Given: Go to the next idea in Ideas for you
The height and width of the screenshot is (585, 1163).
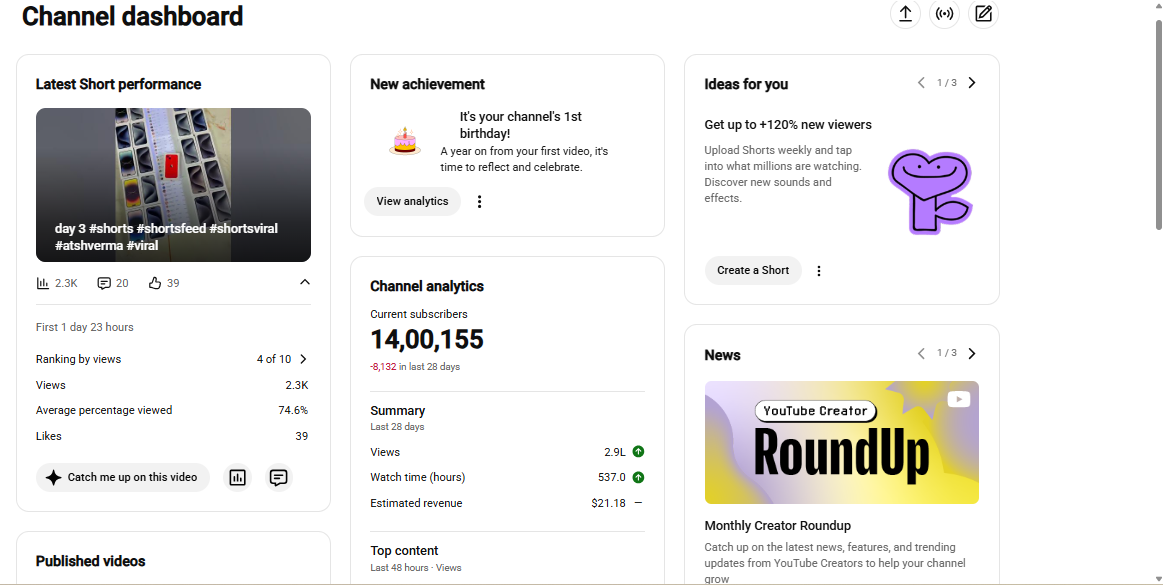Looking at the screenshot, I should (x=972, y=82).
